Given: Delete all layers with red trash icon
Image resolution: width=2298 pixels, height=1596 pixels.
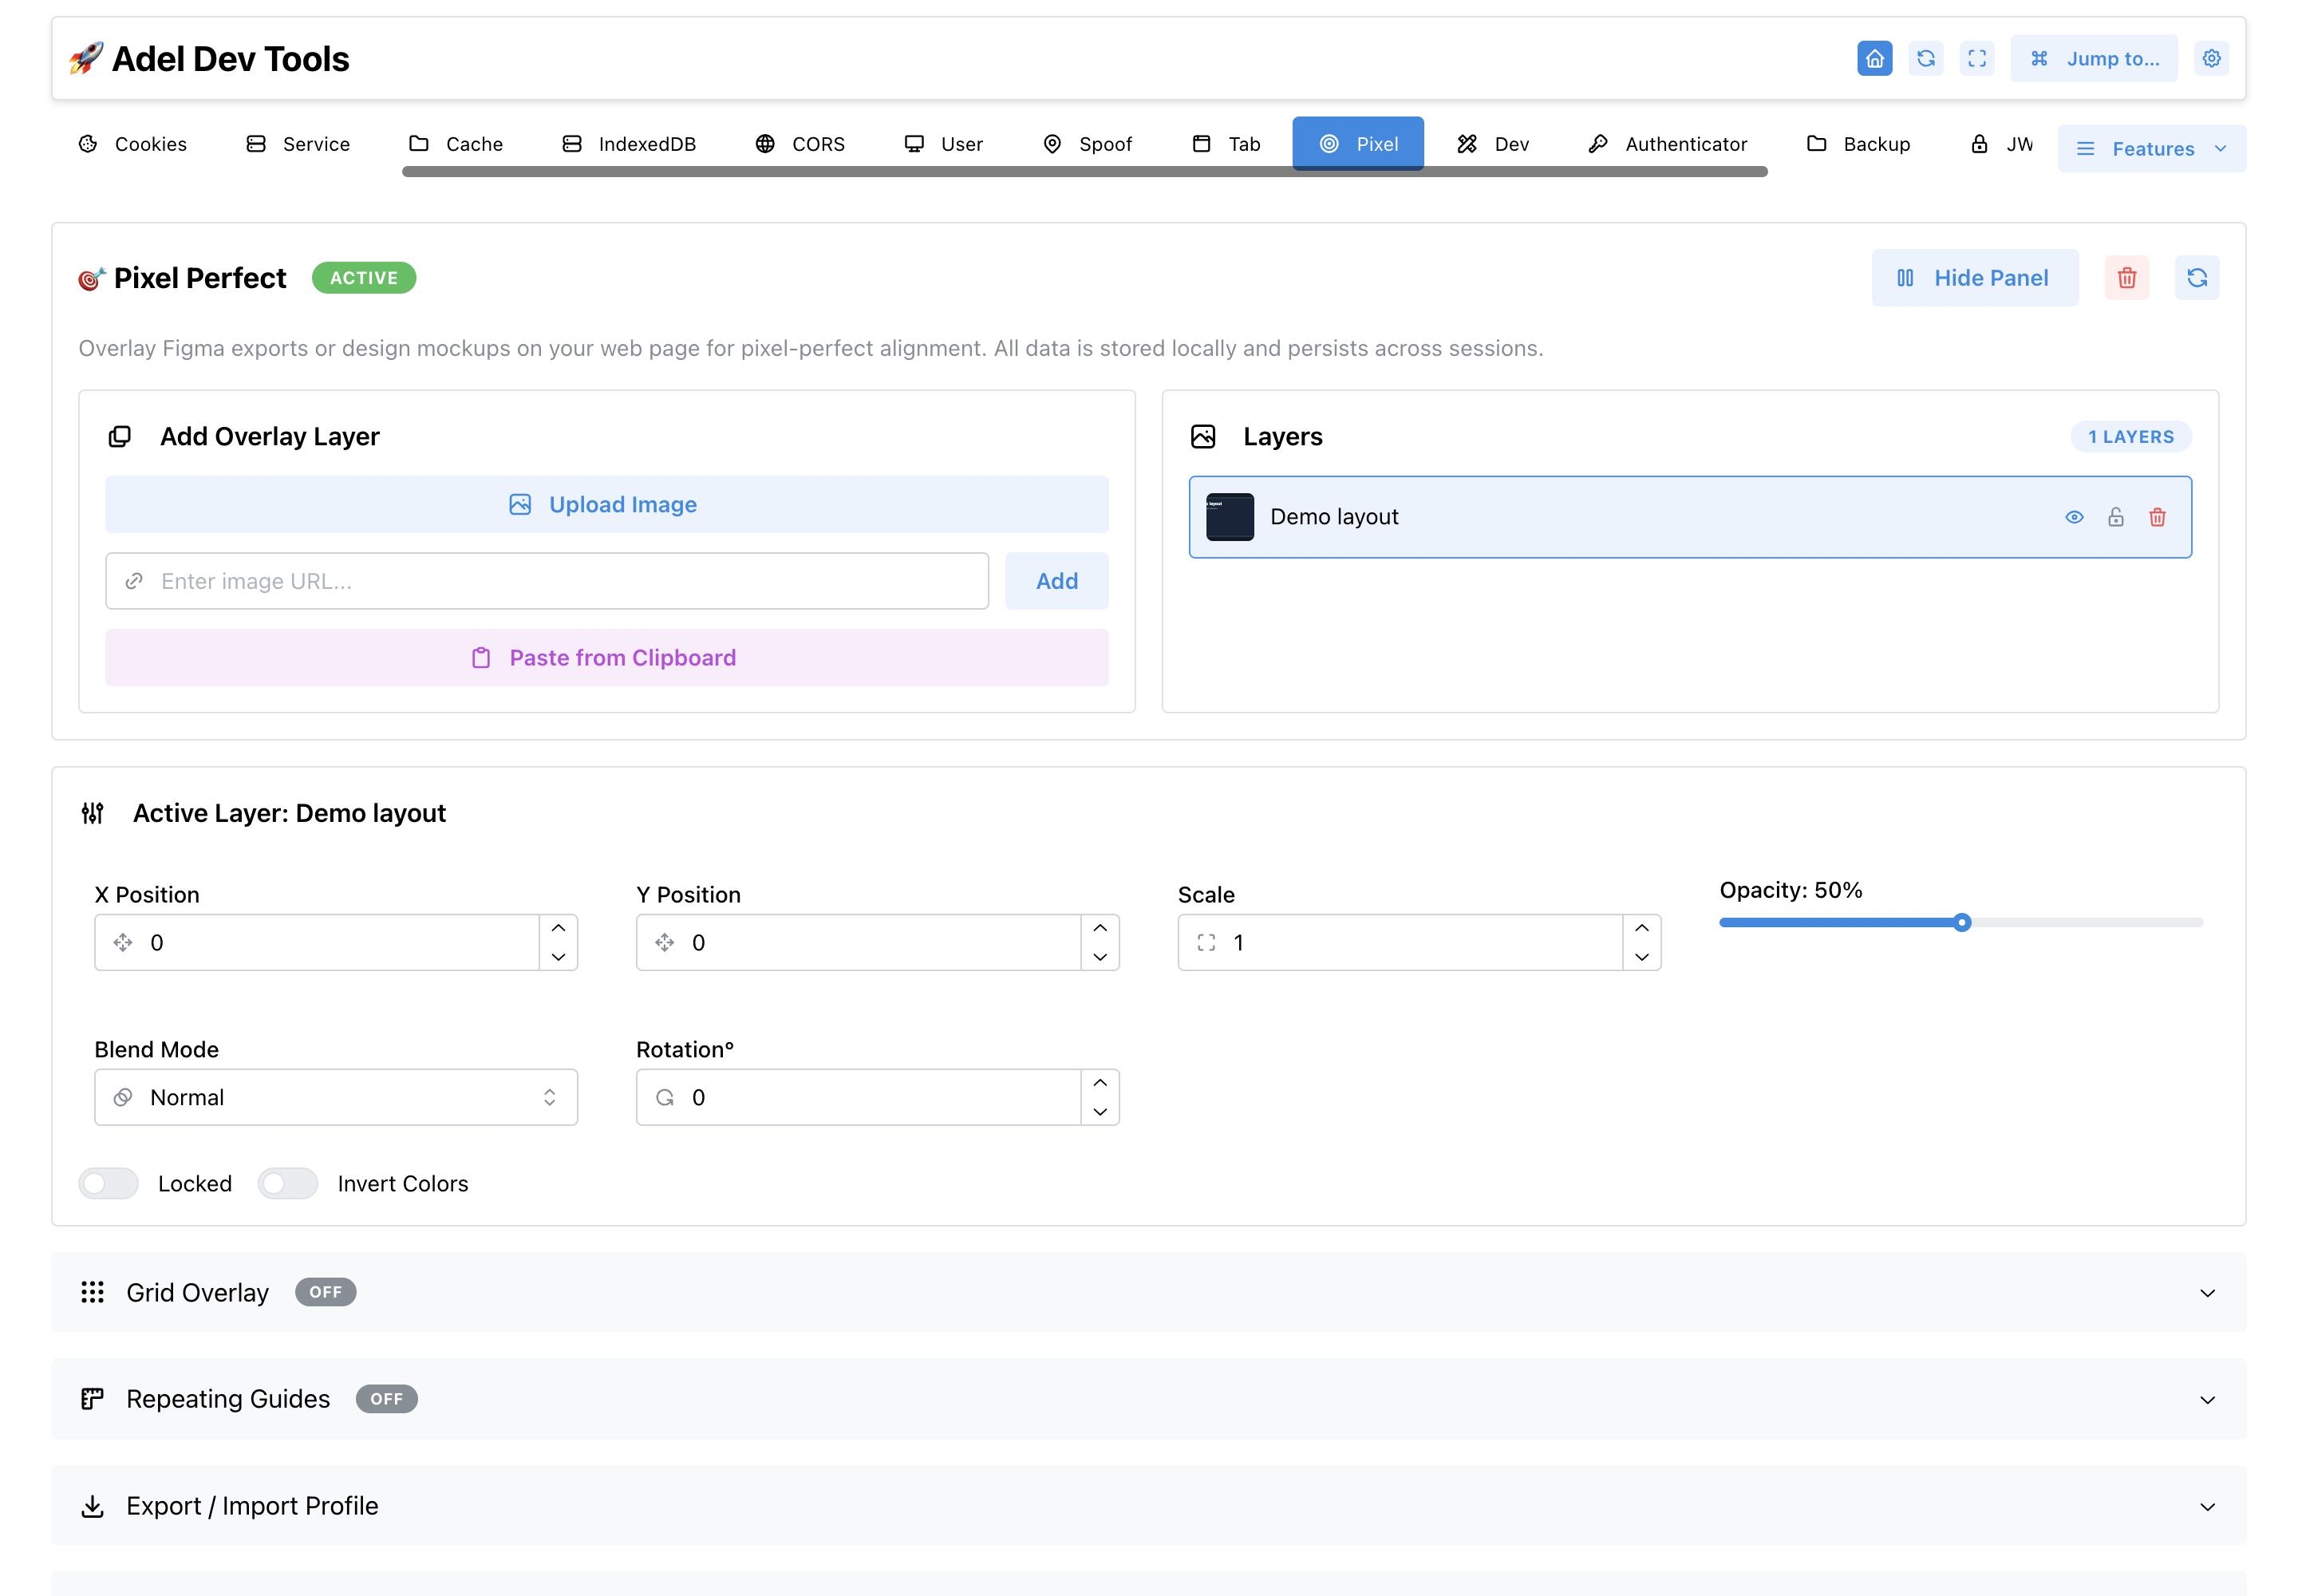Looking at the screenshot, I should [x=2126, y=278].
